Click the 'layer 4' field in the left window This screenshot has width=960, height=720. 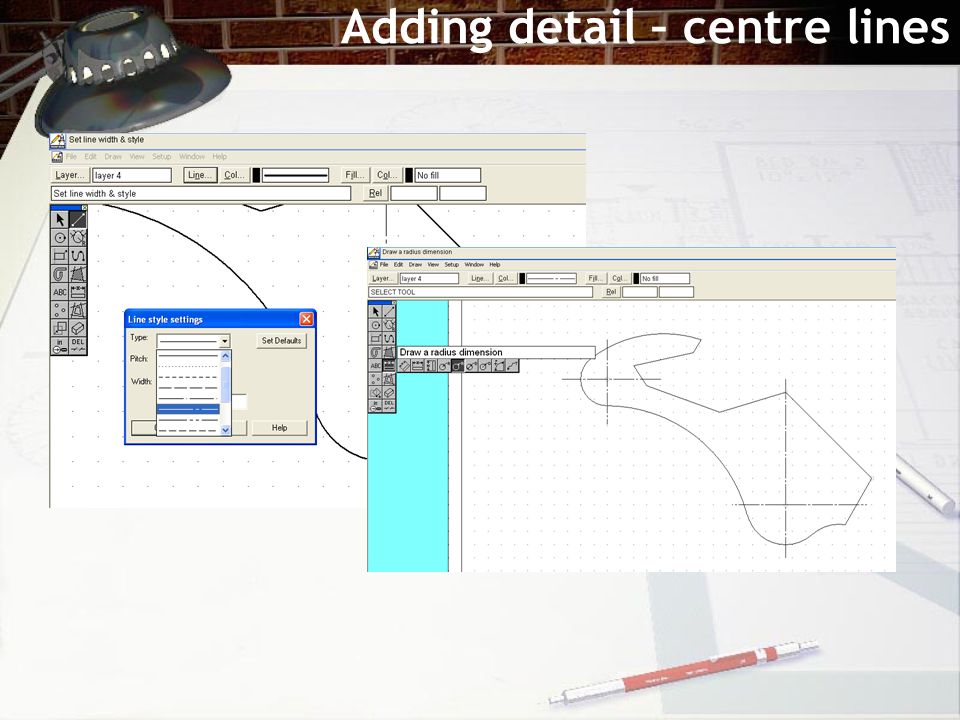coord(132,175)
